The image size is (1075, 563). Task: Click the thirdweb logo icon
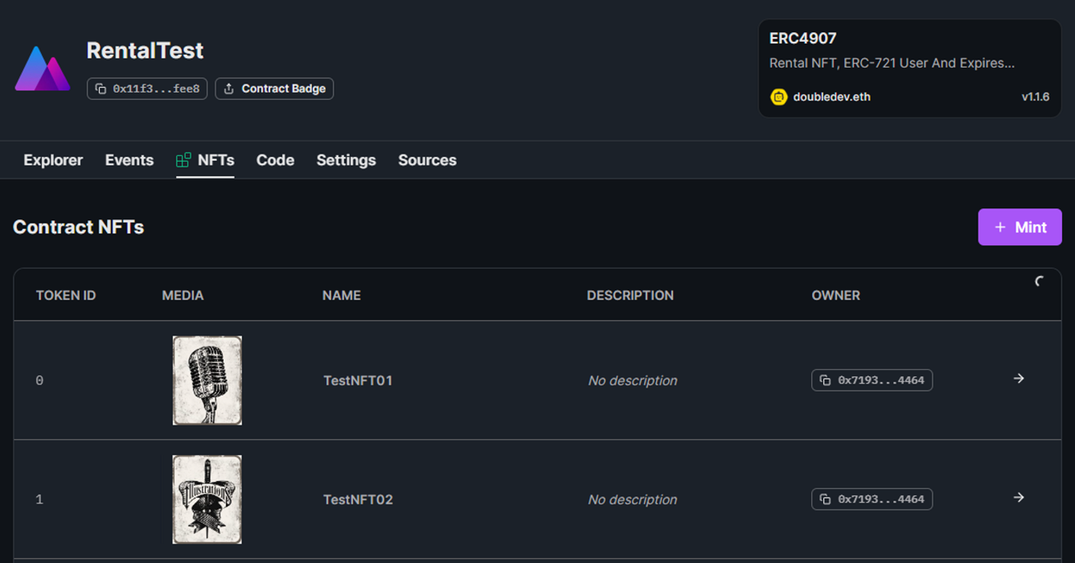pyautogui.click(x=42, y=69)
